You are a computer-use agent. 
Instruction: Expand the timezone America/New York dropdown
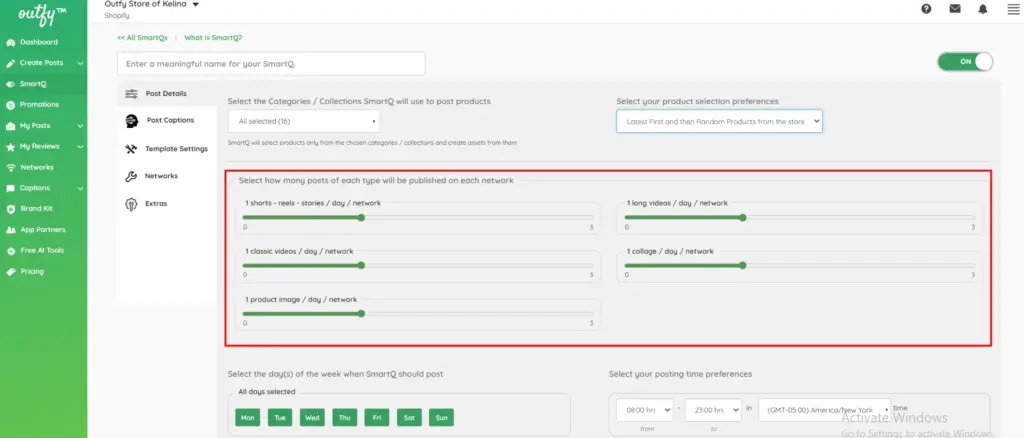pyautogui.click(x=824, y=410)
